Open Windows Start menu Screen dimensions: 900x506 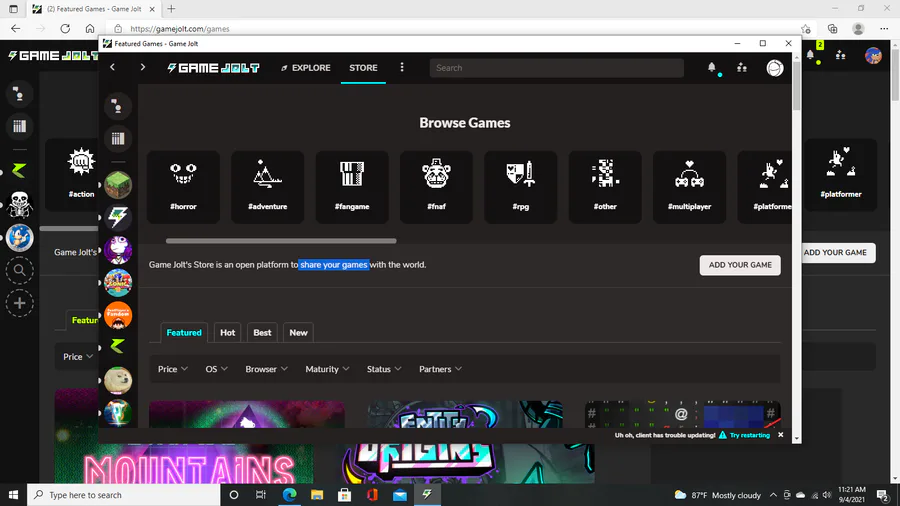point(13,495)
